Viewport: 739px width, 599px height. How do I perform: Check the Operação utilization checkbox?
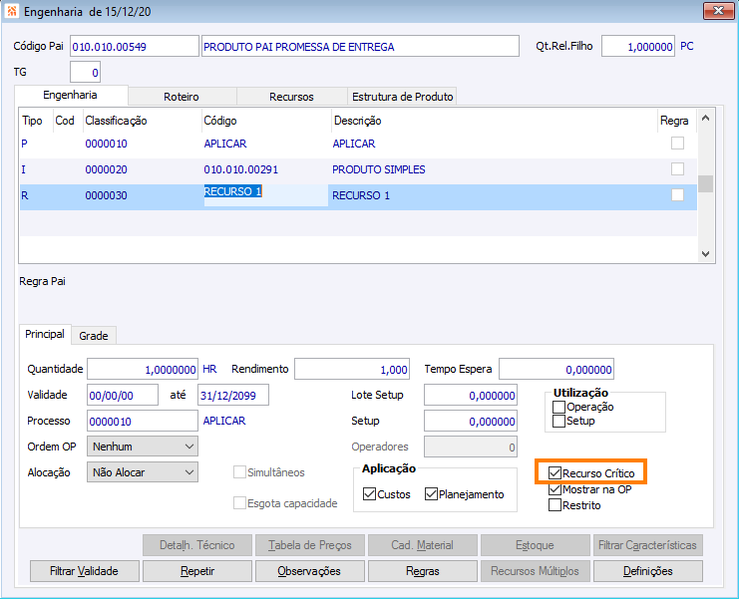(x=559, y=407)
